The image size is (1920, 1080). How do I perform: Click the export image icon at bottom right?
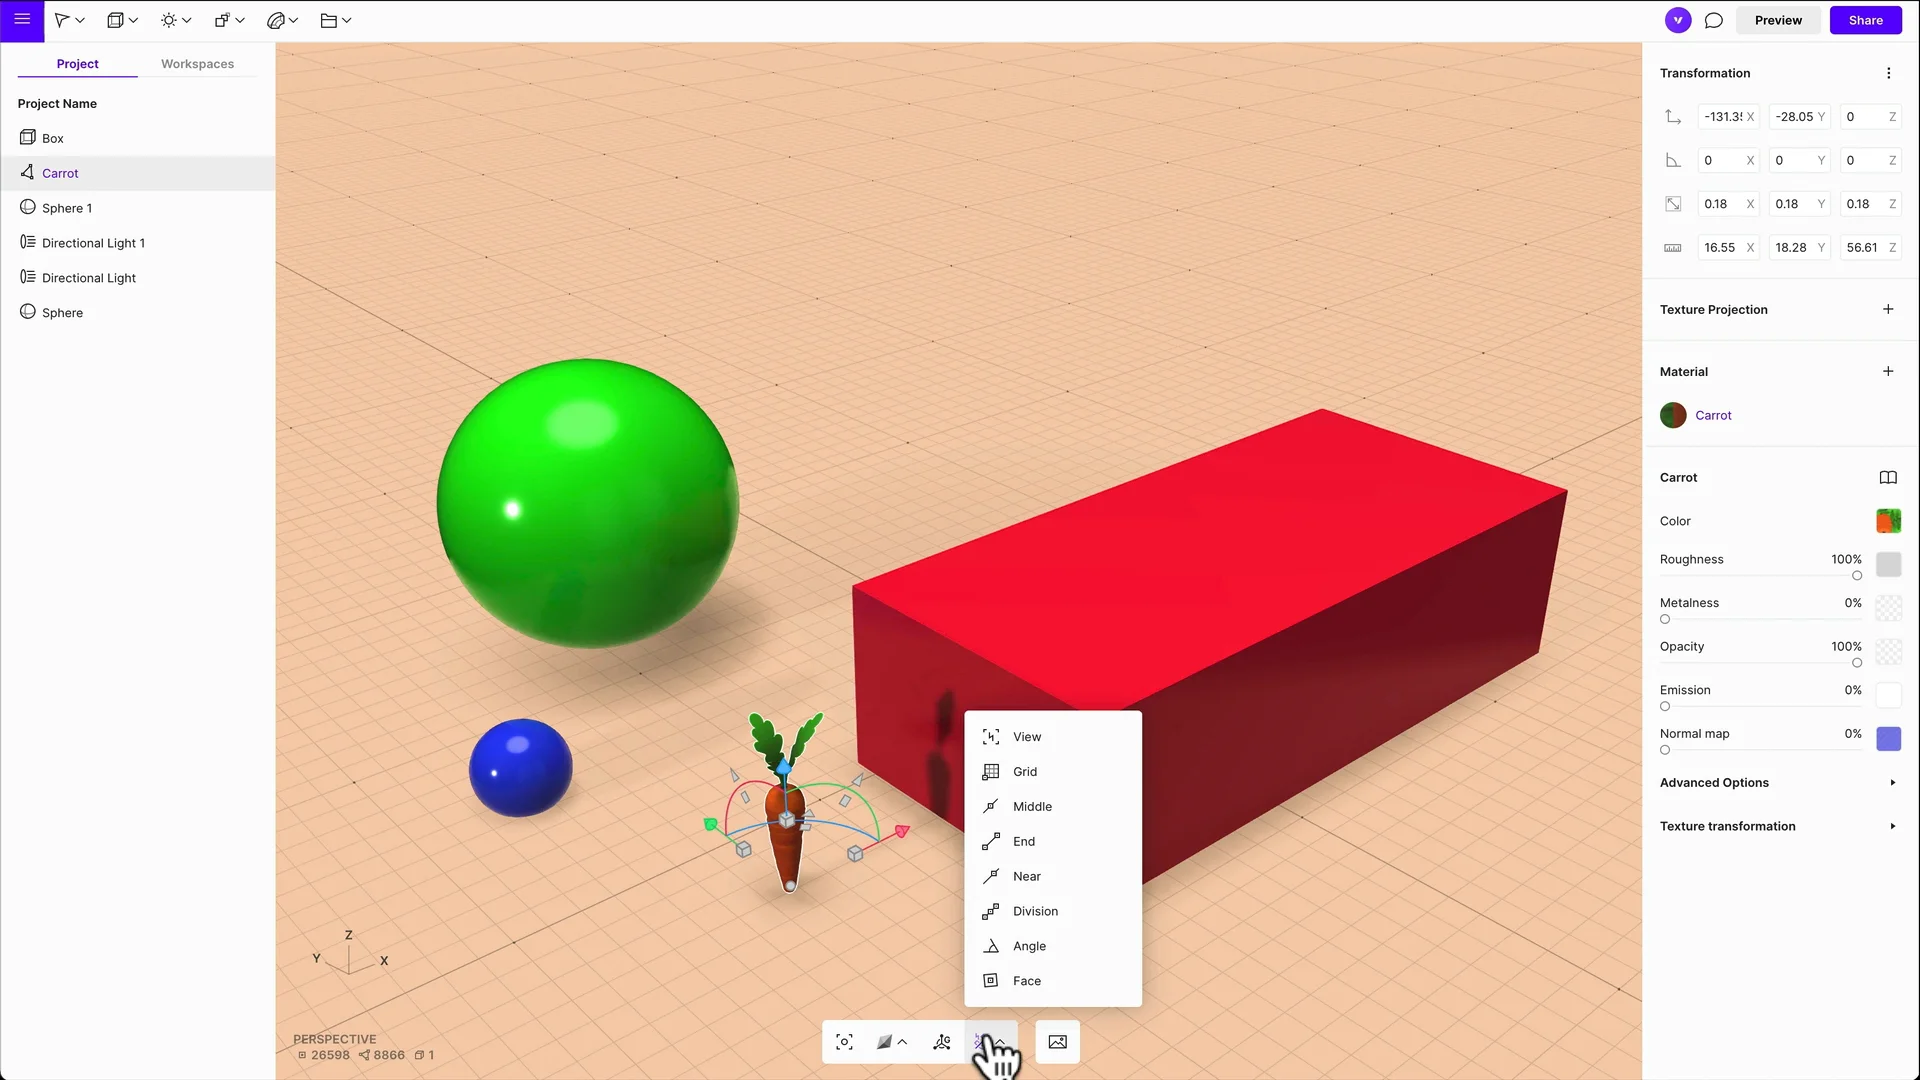click(x=1057, y=1042)
